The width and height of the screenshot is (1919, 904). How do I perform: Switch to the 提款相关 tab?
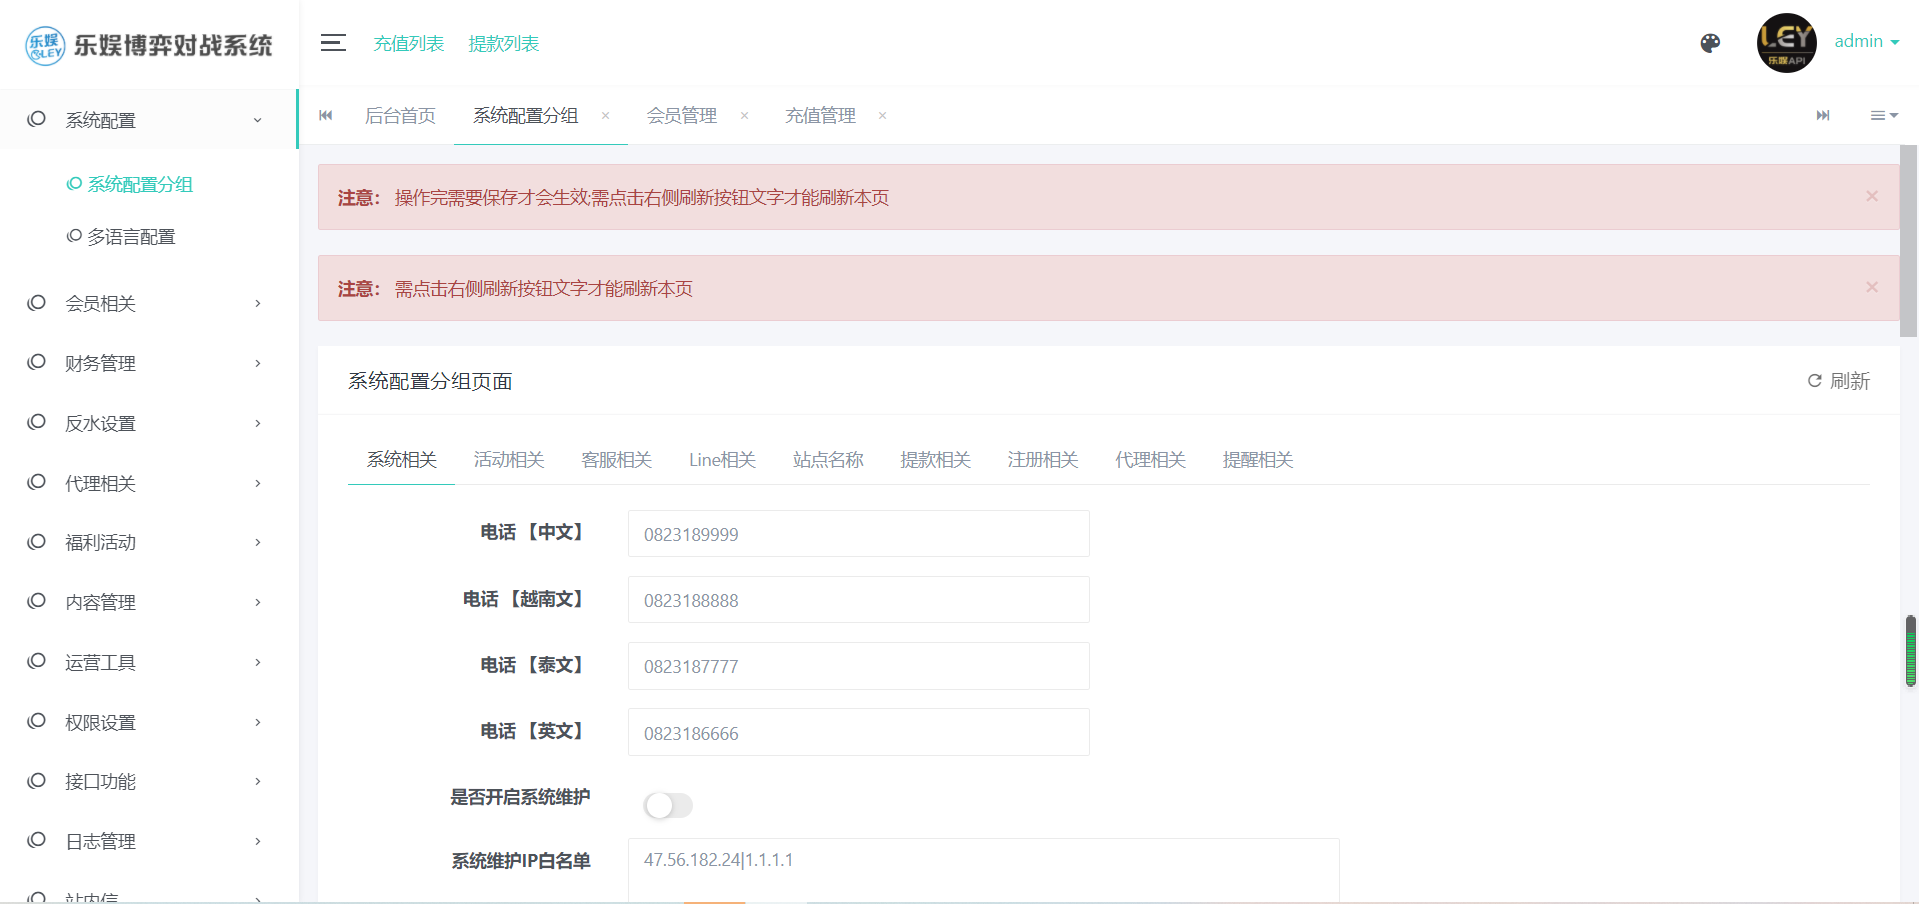pos(935,460)
